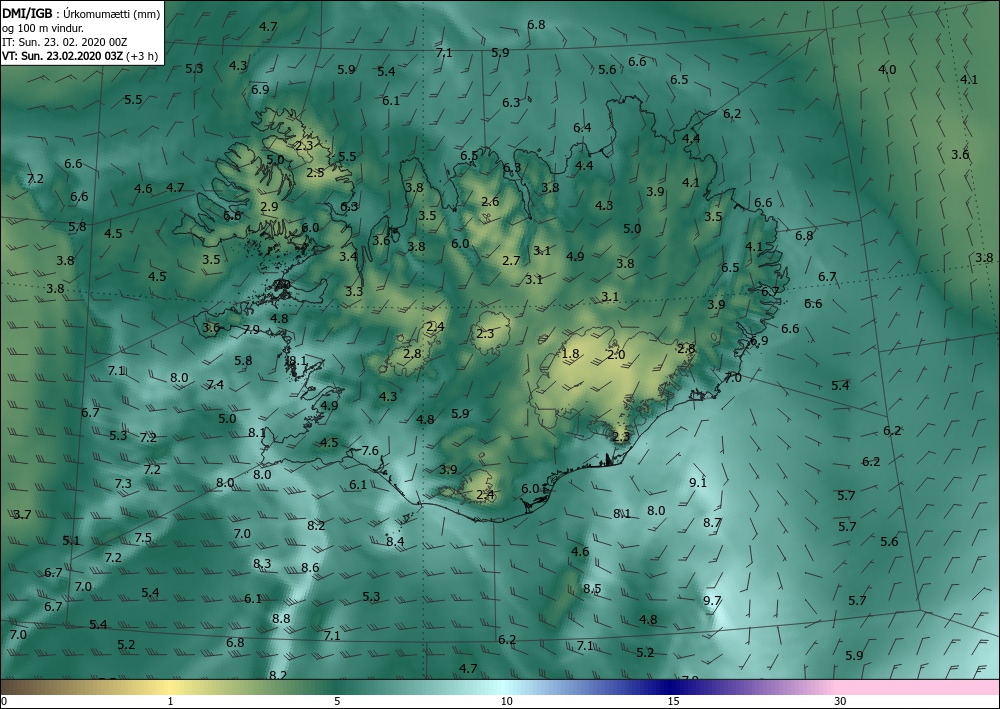The image size is (1000, 709).
Task: Select the 2.0 value on the glacier
Action: 616,355
